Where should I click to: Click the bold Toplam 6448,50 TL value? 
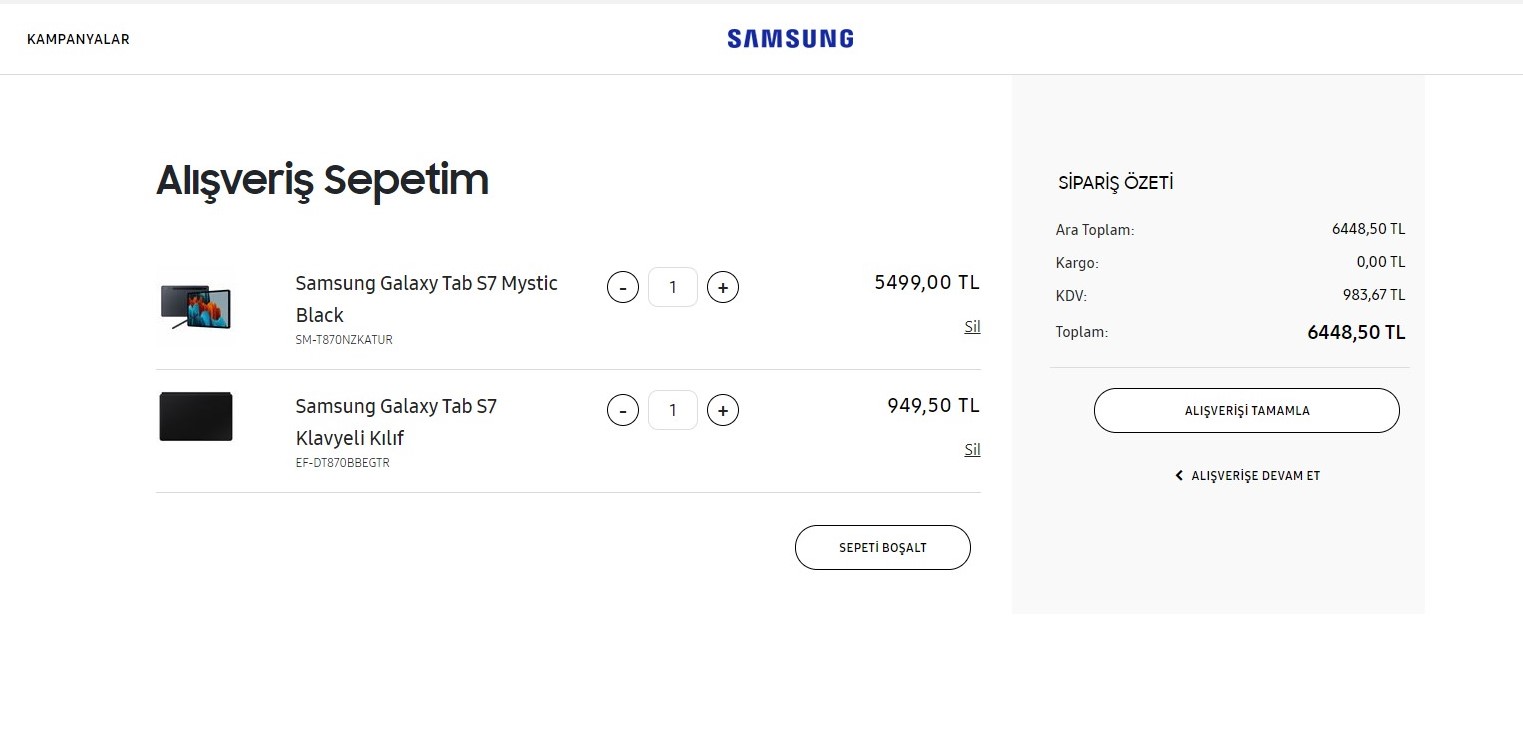tap(1356, 333)
